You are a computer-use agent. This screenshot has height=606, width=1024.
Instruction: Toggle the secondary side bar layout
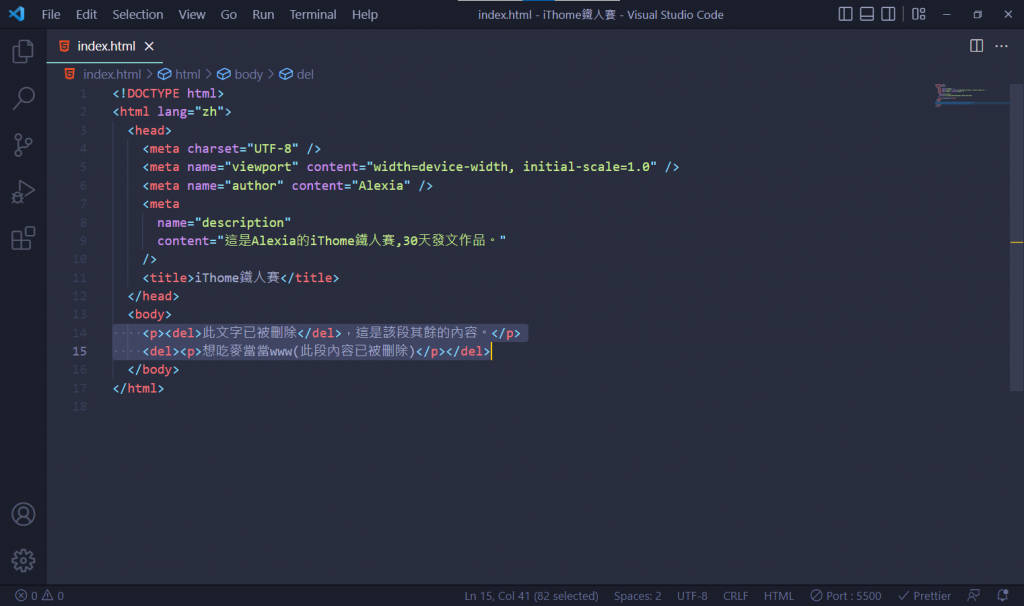(888, 14)
